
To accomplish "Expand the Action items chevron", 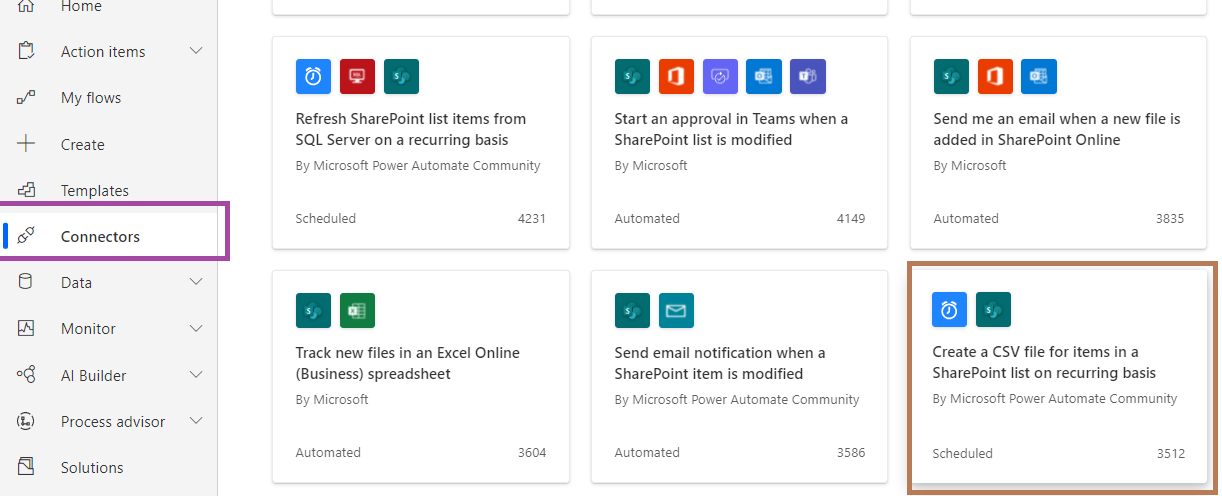I will pyautogui.click(x=196, y=51).
